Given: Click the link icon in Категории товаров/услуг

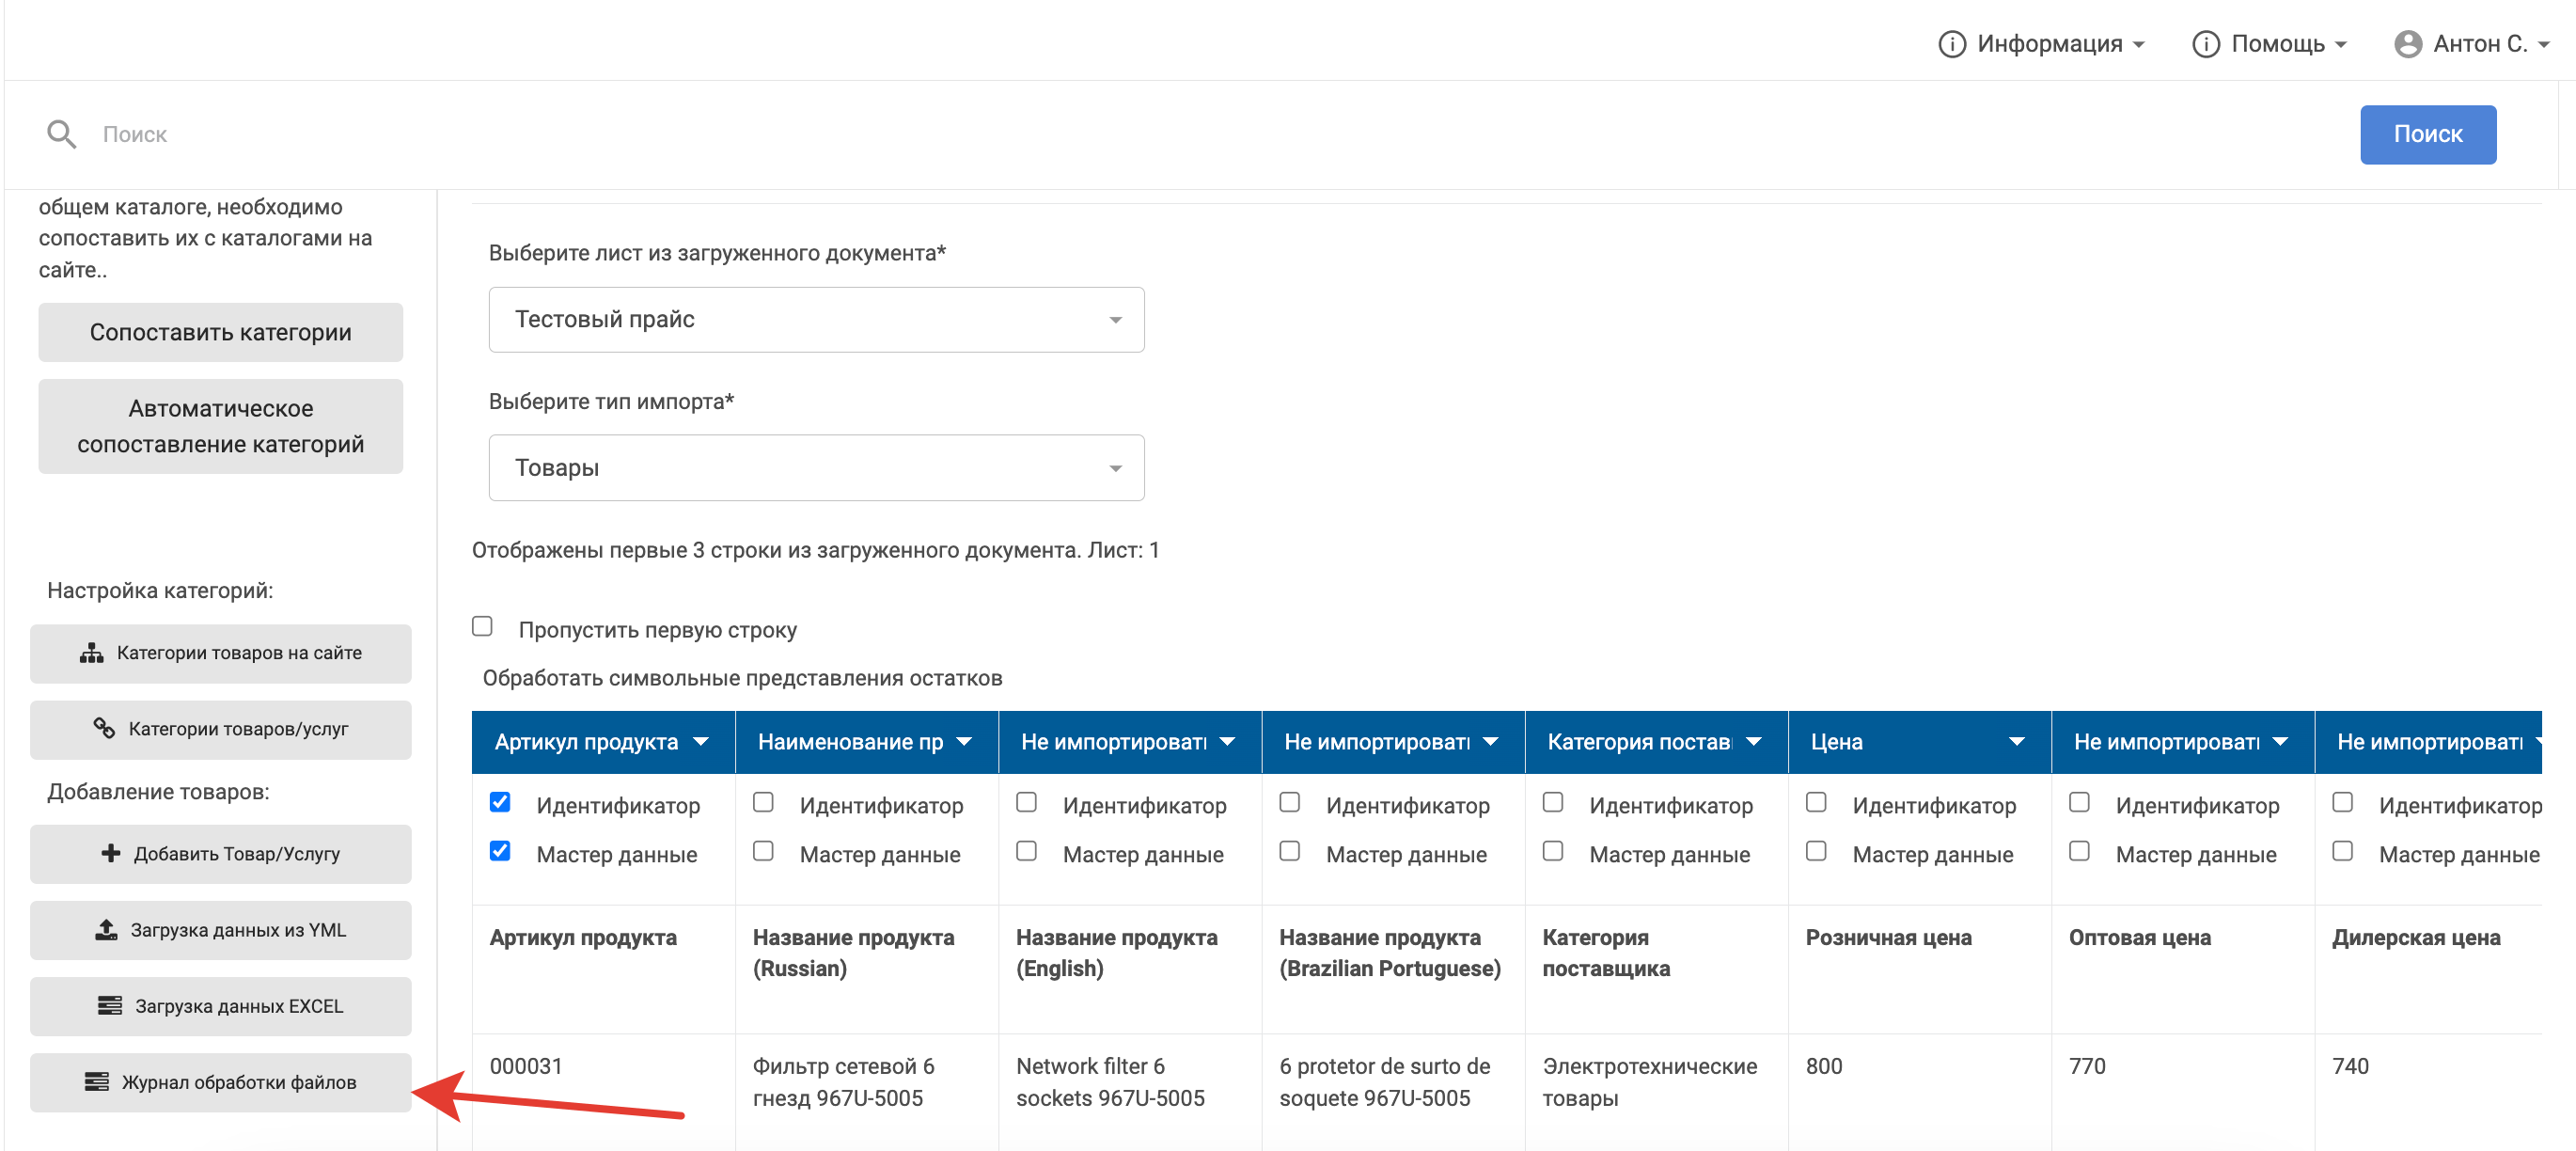Looking at the screenshot, I should (x=104, y=728).
